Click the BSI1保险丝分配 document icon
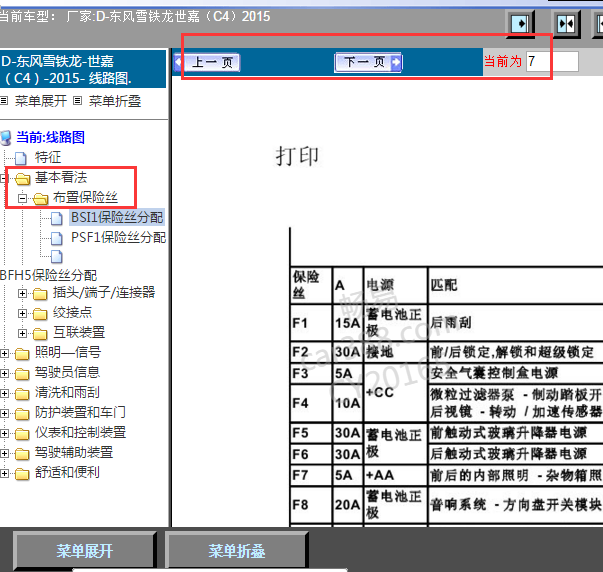603x572 pixels. 57,218
